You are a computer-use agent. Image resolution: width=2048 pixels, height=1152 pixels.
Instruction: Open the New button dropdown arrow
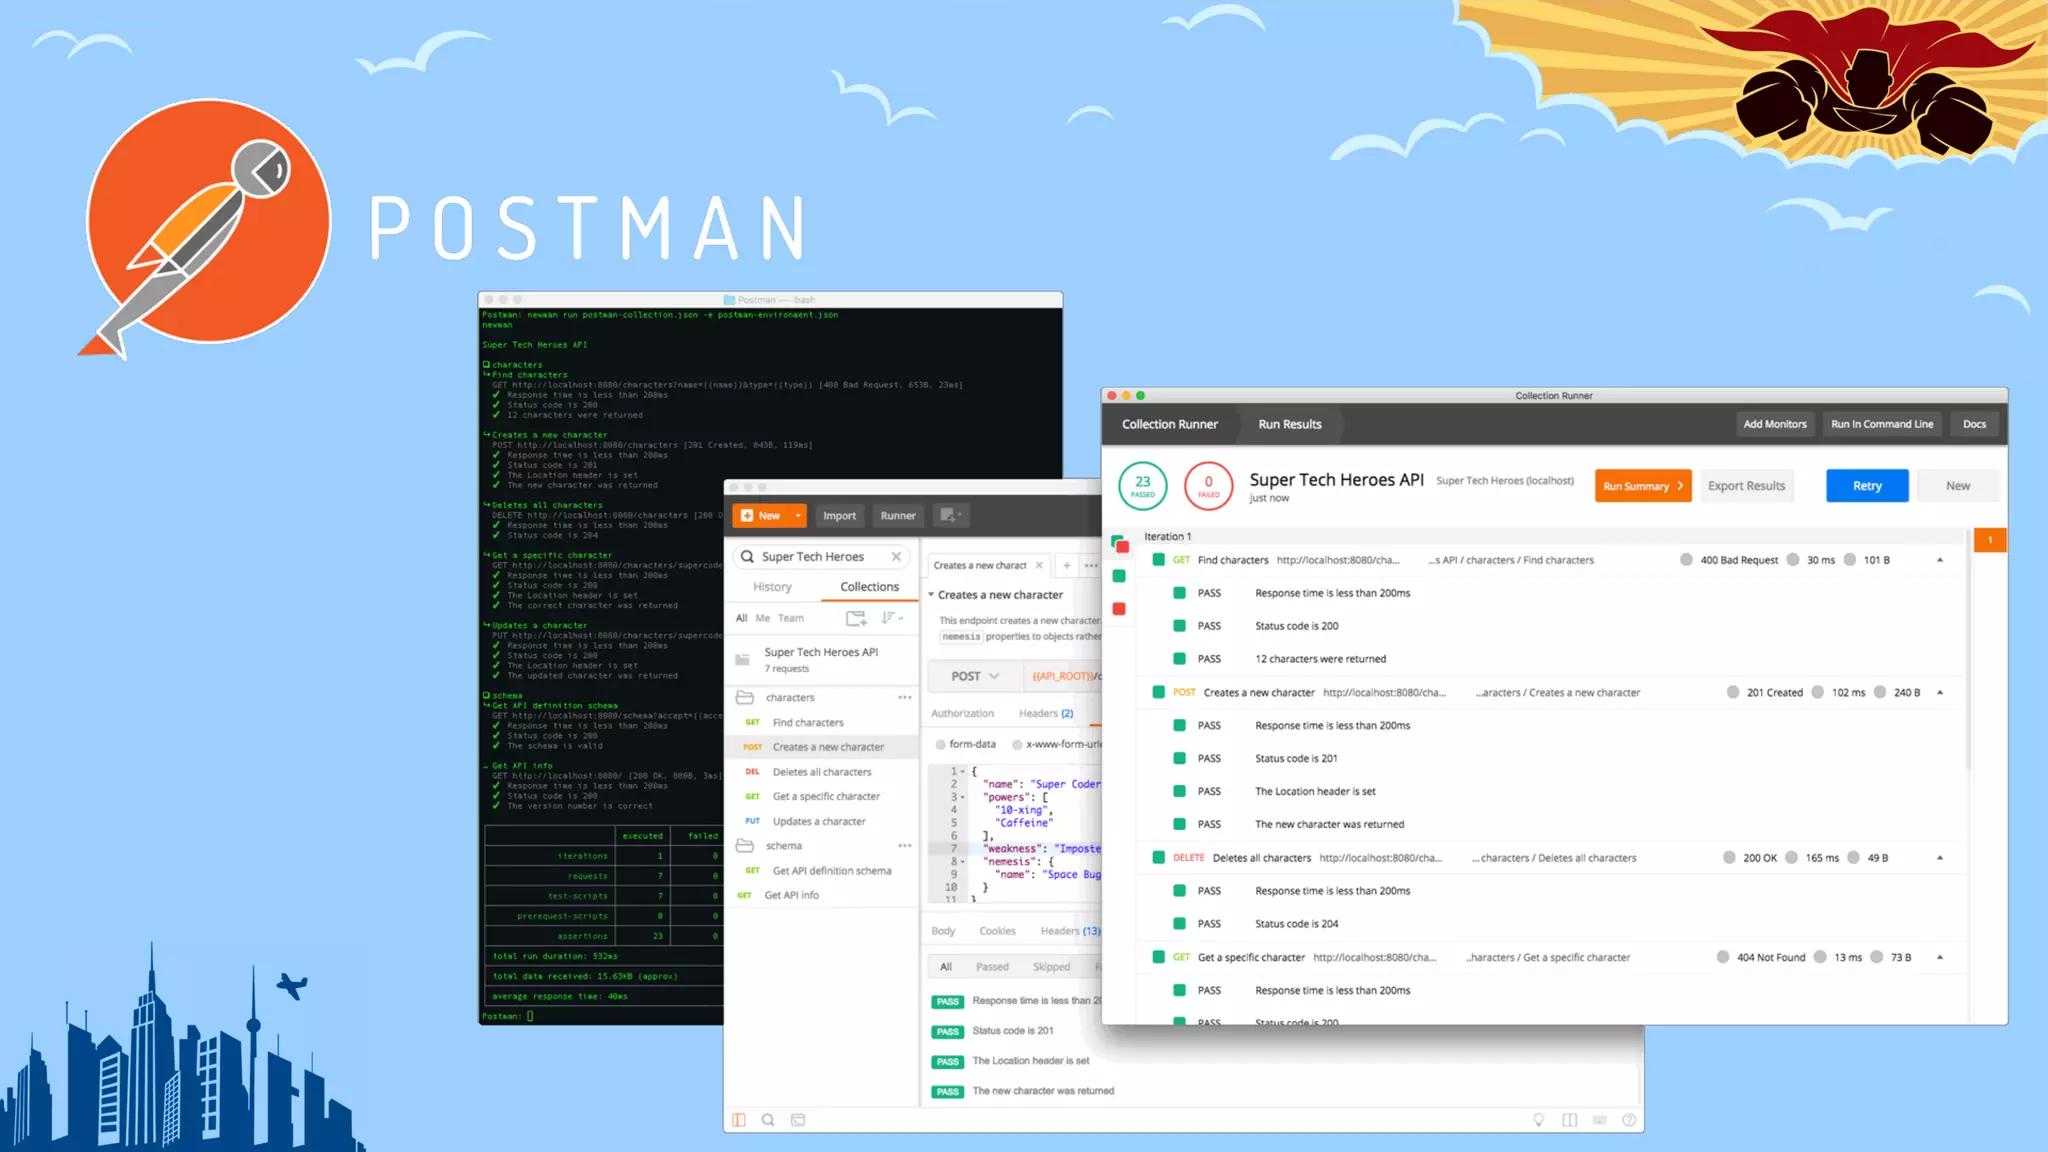click(798, 516)
